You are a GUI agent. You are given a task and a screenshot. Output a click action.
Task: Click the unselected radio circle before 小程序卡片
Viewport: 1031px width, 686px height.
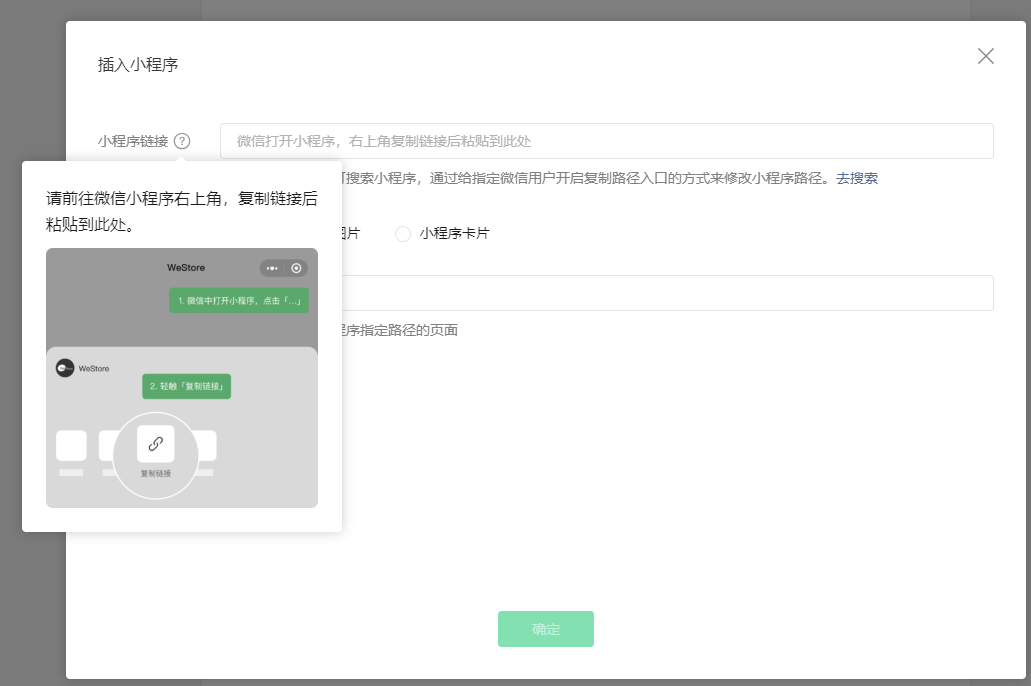pos(403,233)
